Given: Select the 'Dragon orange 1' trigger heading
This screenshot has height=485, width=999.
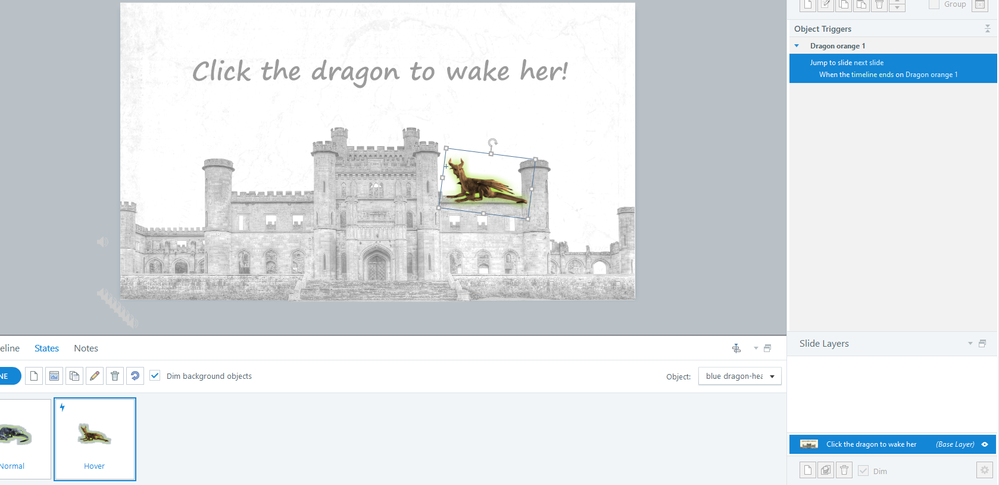Looking at the screenshot, I should [837, 46].
